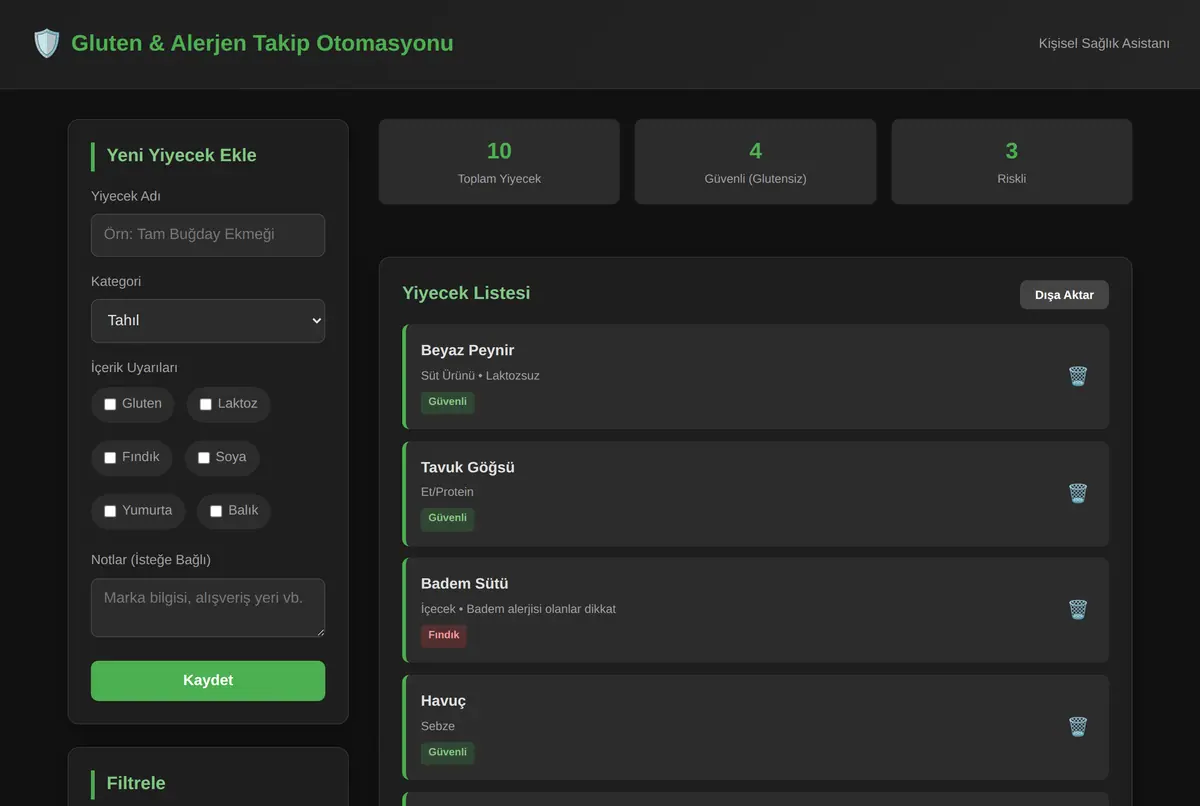Check the Laktoz warning box

coord(206,404)
